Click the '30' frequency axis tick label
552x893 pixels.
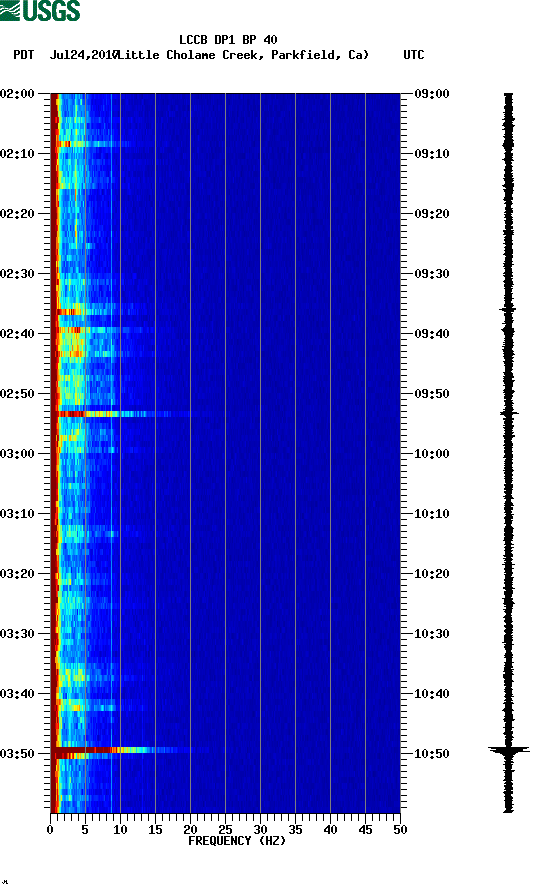tap(260, 830)
